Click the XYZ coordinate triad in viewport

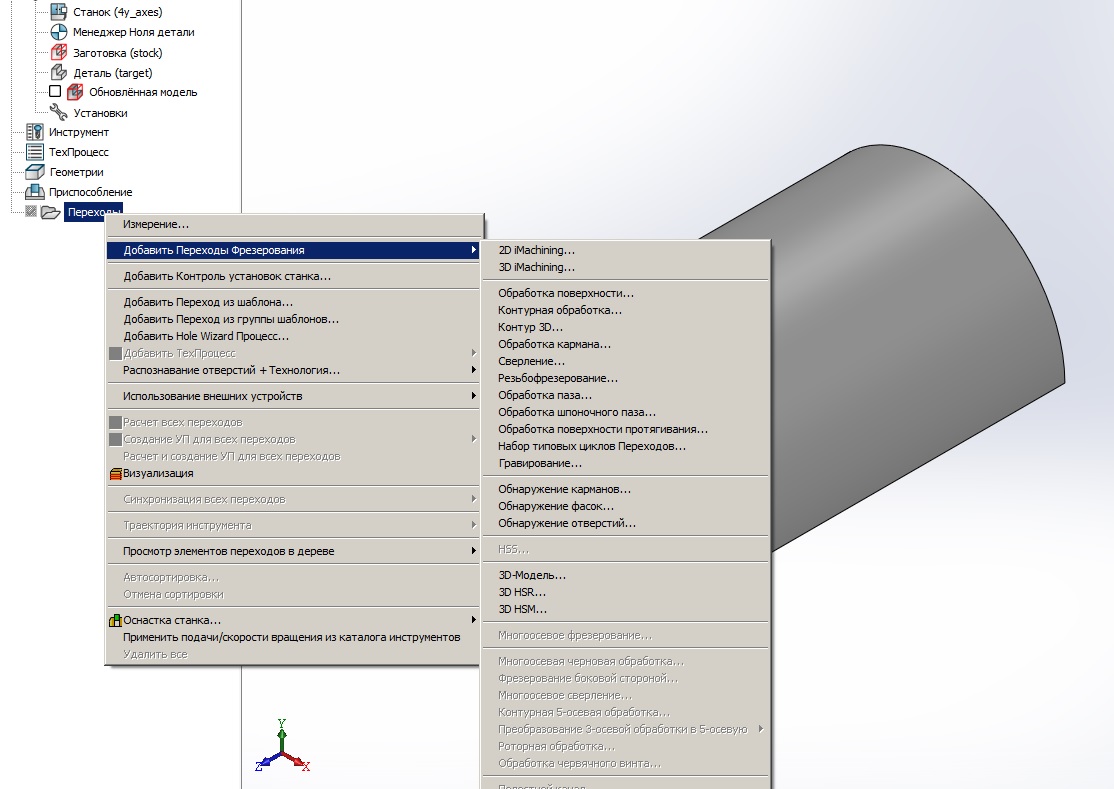tap(283, 746)
